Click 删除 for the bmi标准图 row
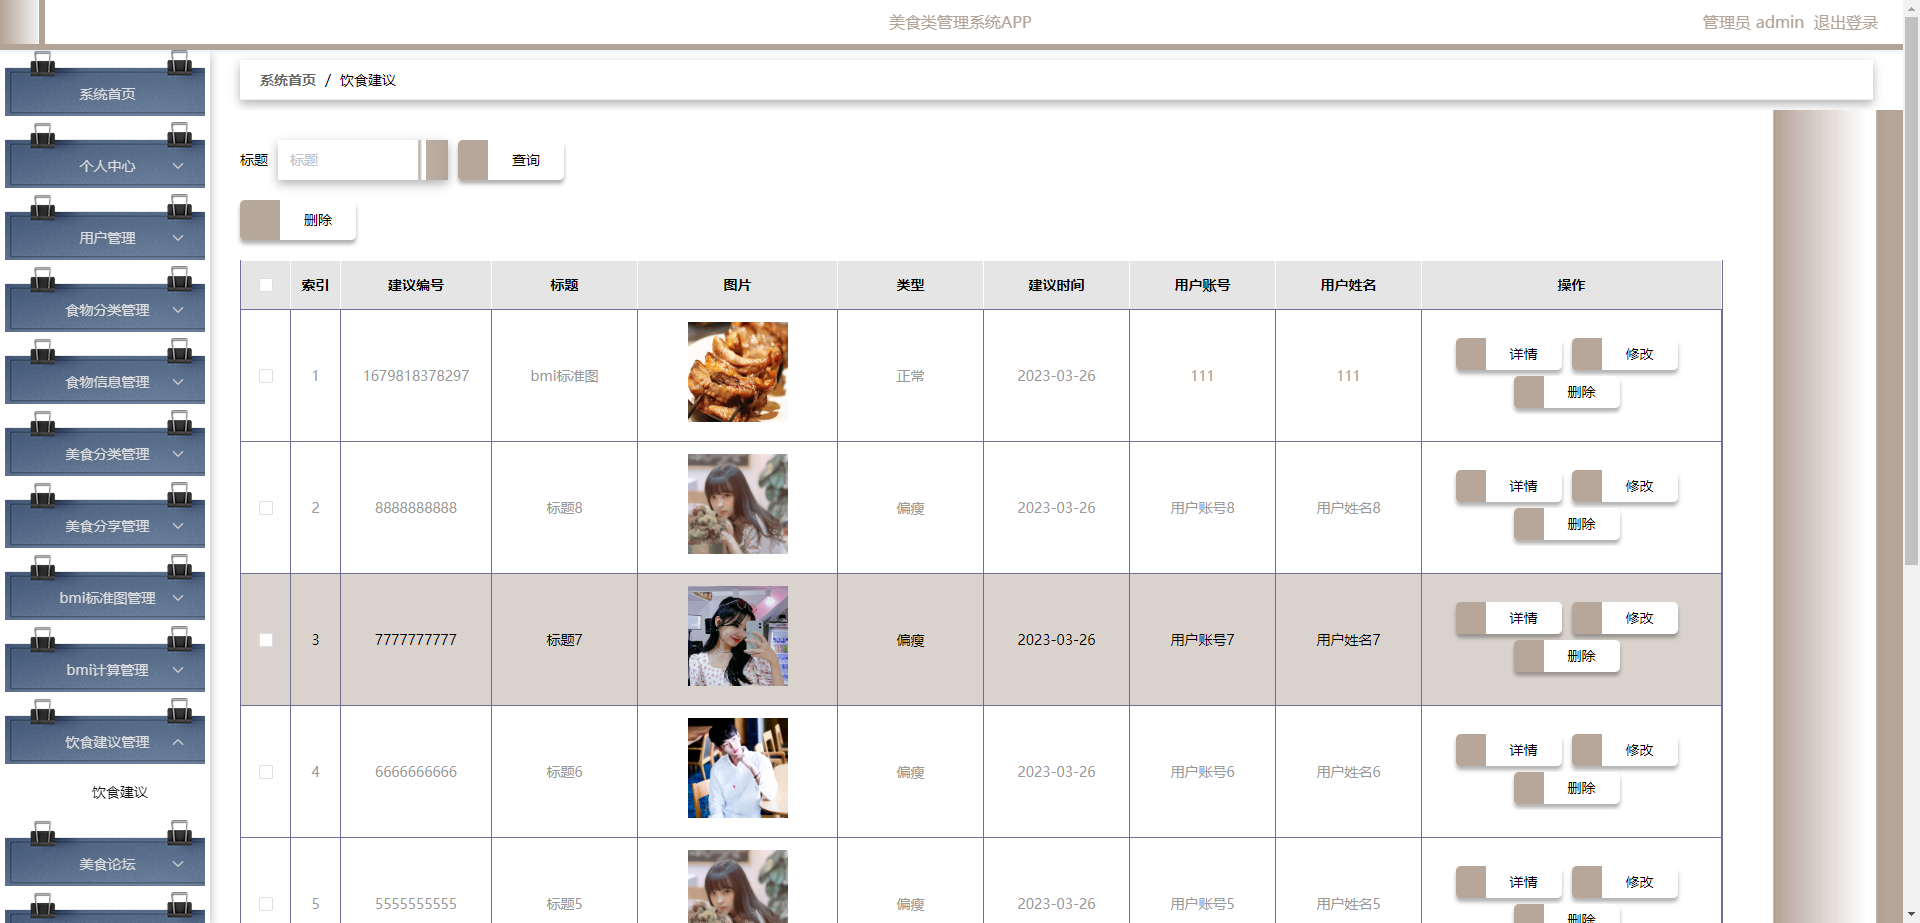1920x923 pixels. [1582, 392]
